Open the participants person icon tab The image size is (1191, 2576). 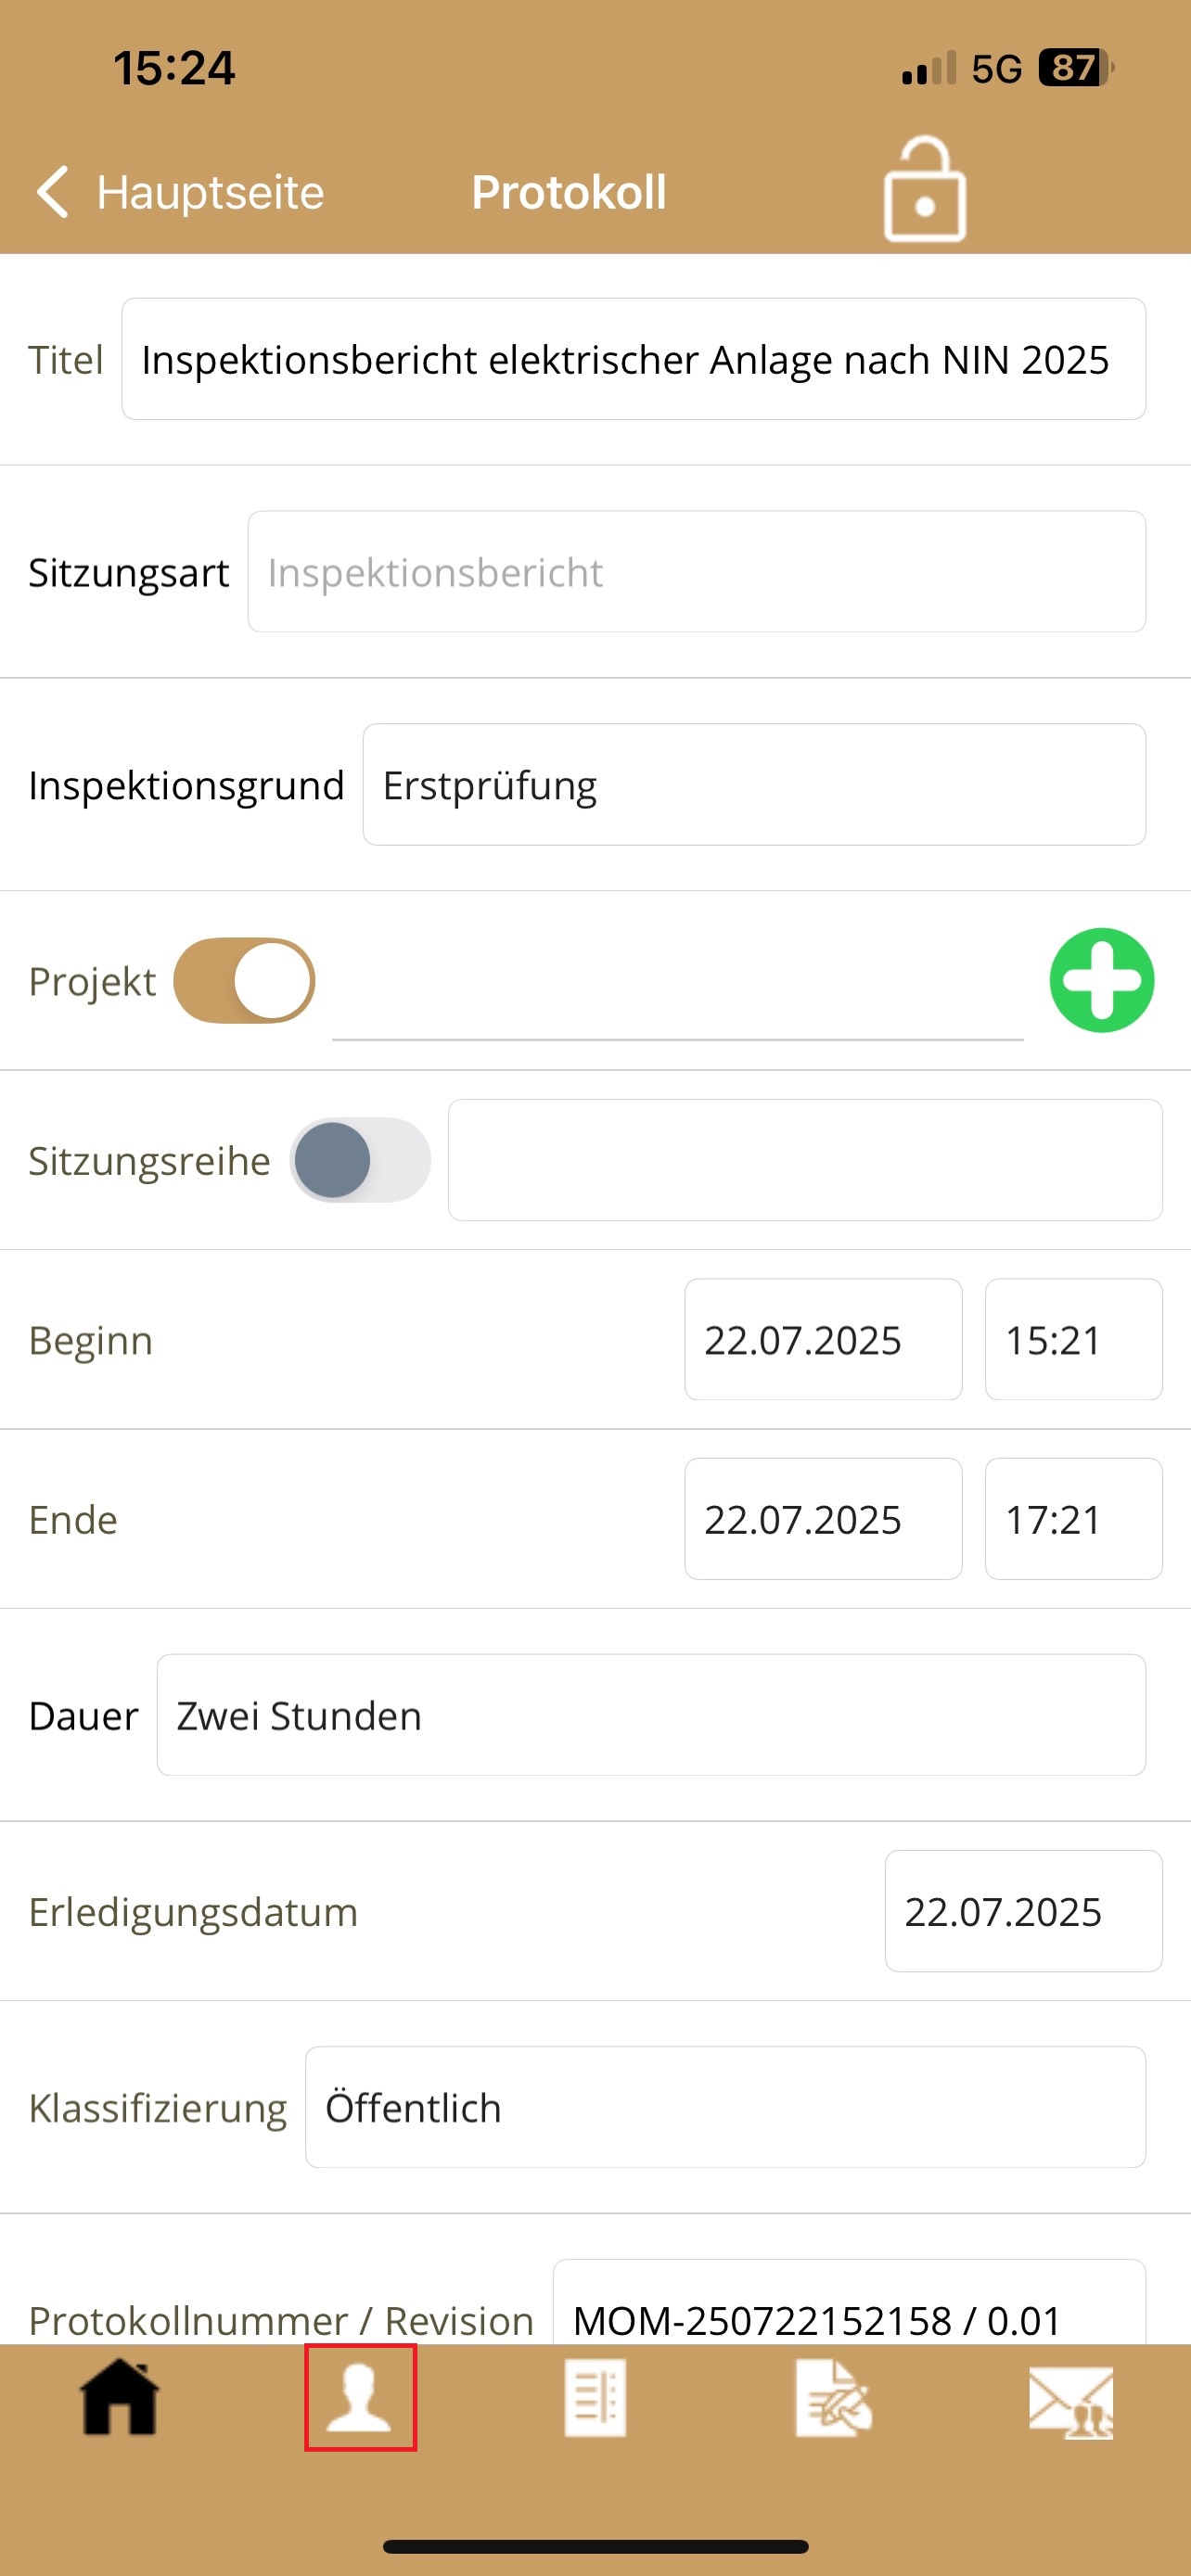coord(360,2397)
